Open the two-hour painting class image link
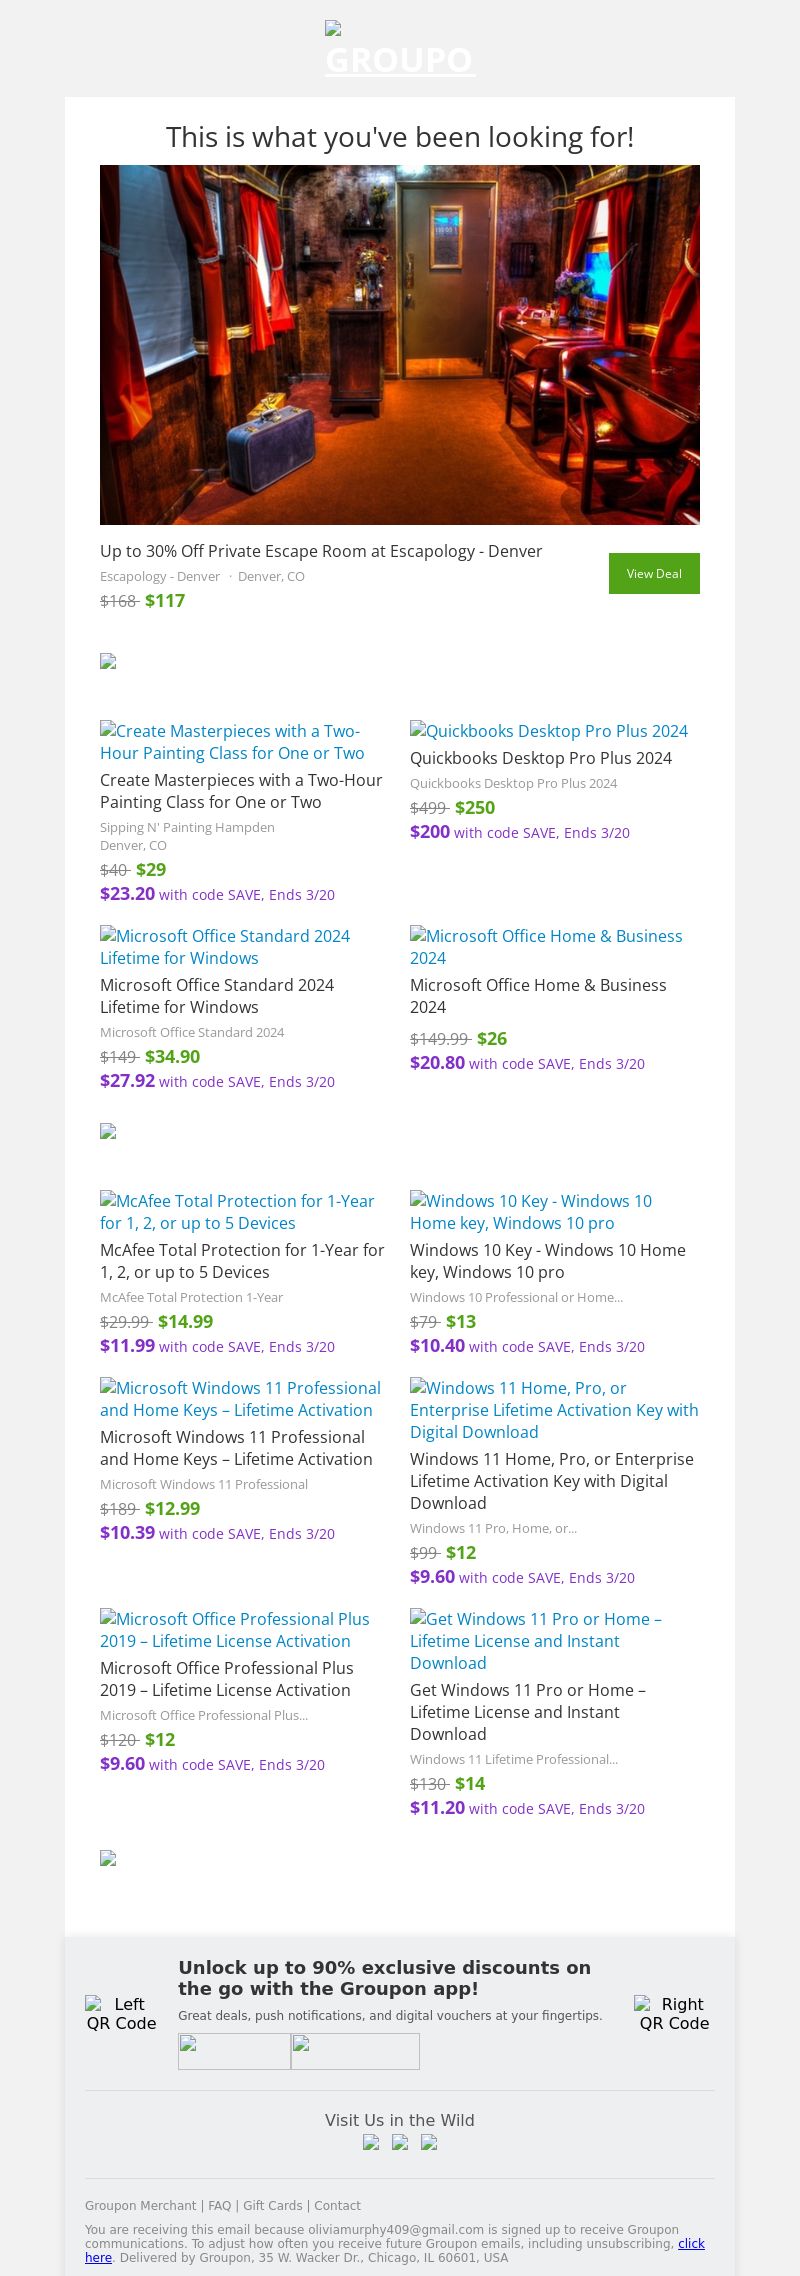 tap(232, 742)
